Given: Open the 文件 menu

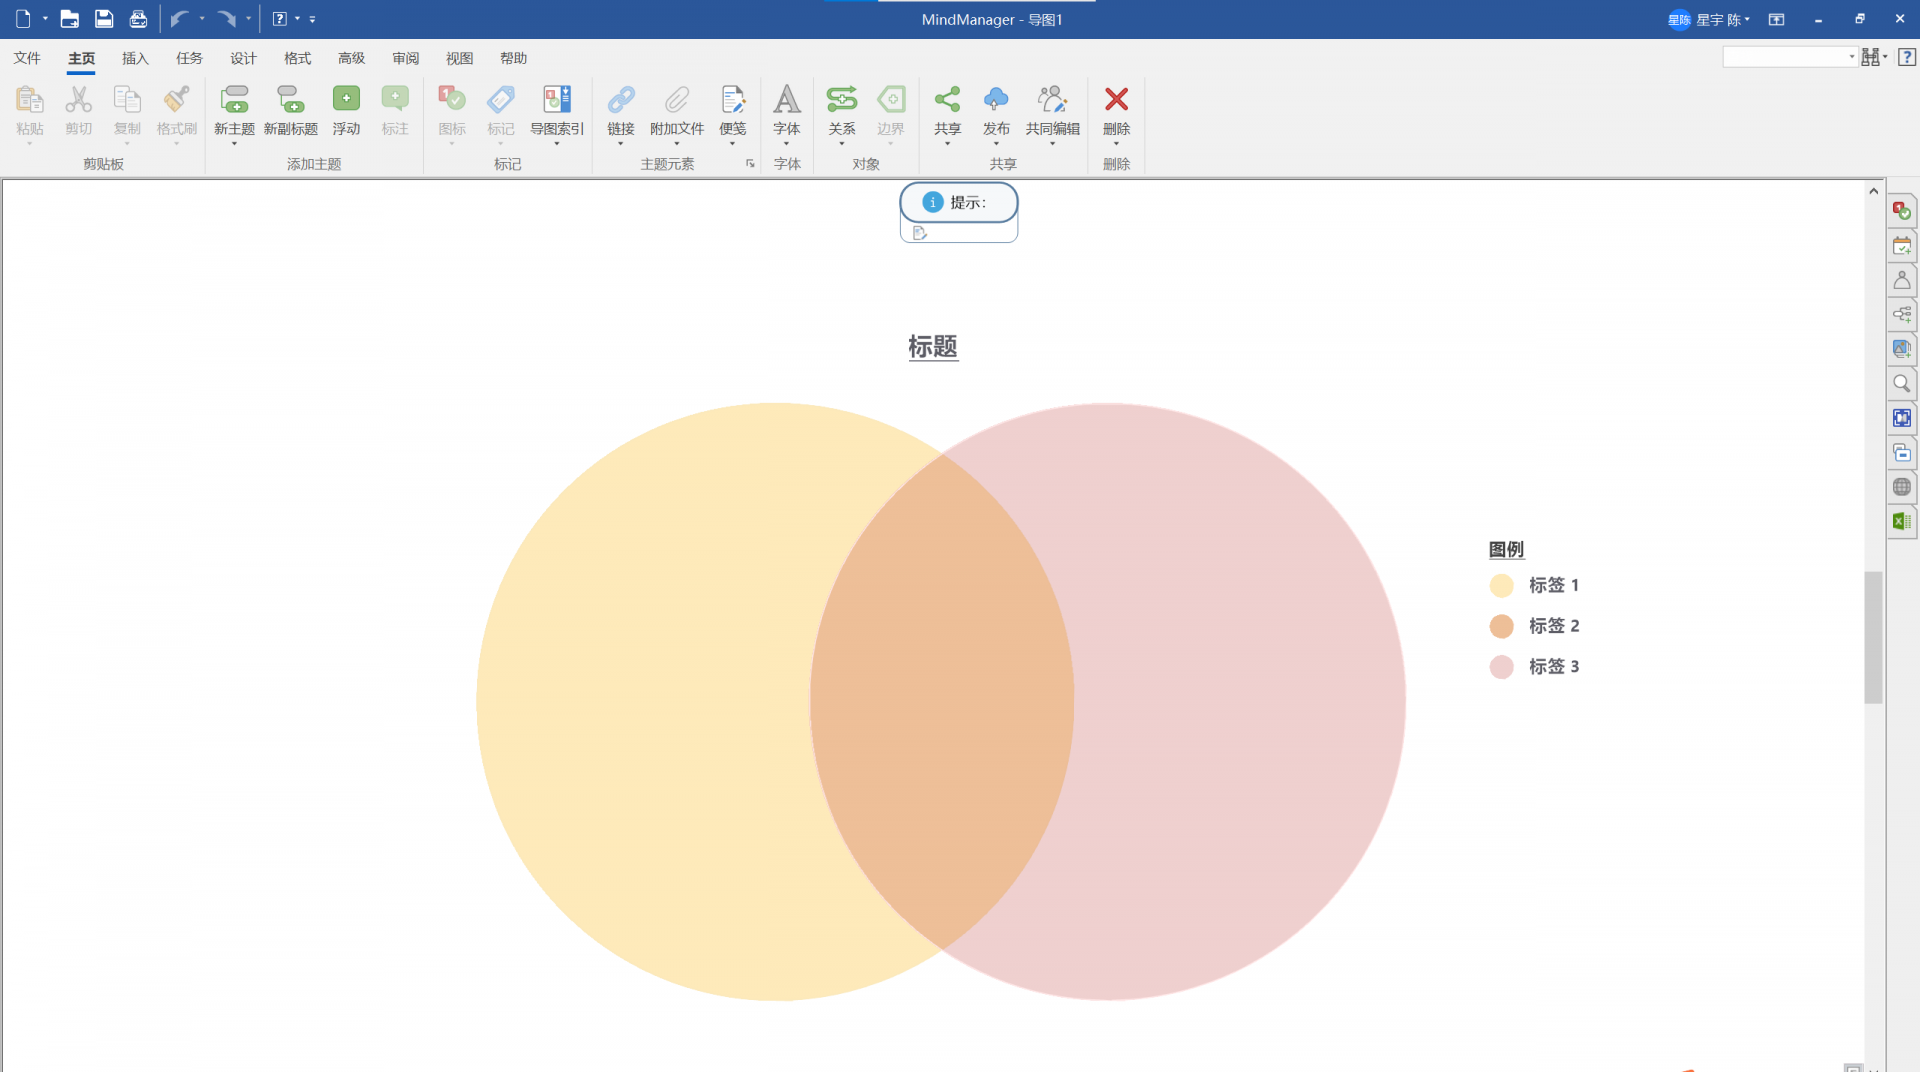Looking at the screenshot, I should click(27, 58).
